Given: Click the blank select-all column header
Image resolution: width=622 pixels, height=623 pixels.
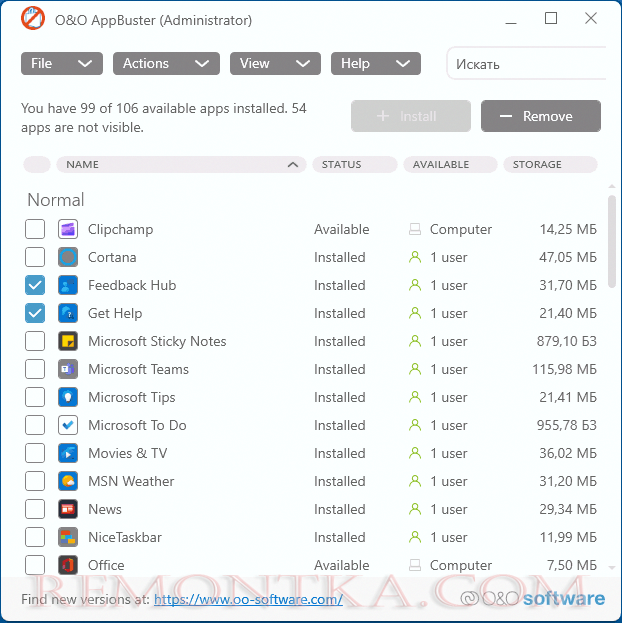Looking at the screenshot, I should tap(37, 164).
